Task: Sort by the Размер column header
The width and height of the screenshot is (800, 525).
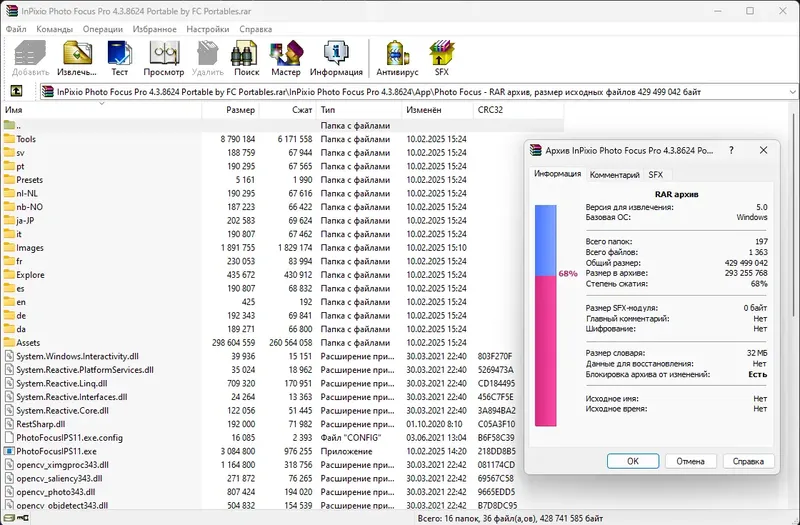Action: 230,110
